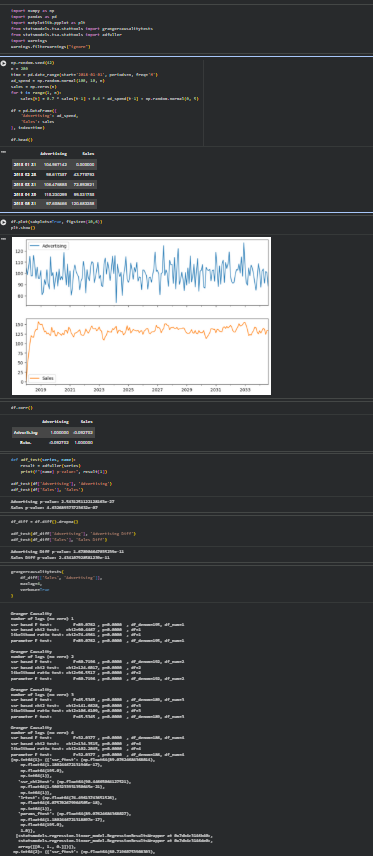Select number of lags (no zero) 4 line
Image resolution: width=373 pixels, height=856 pixels.
point(42,733)
